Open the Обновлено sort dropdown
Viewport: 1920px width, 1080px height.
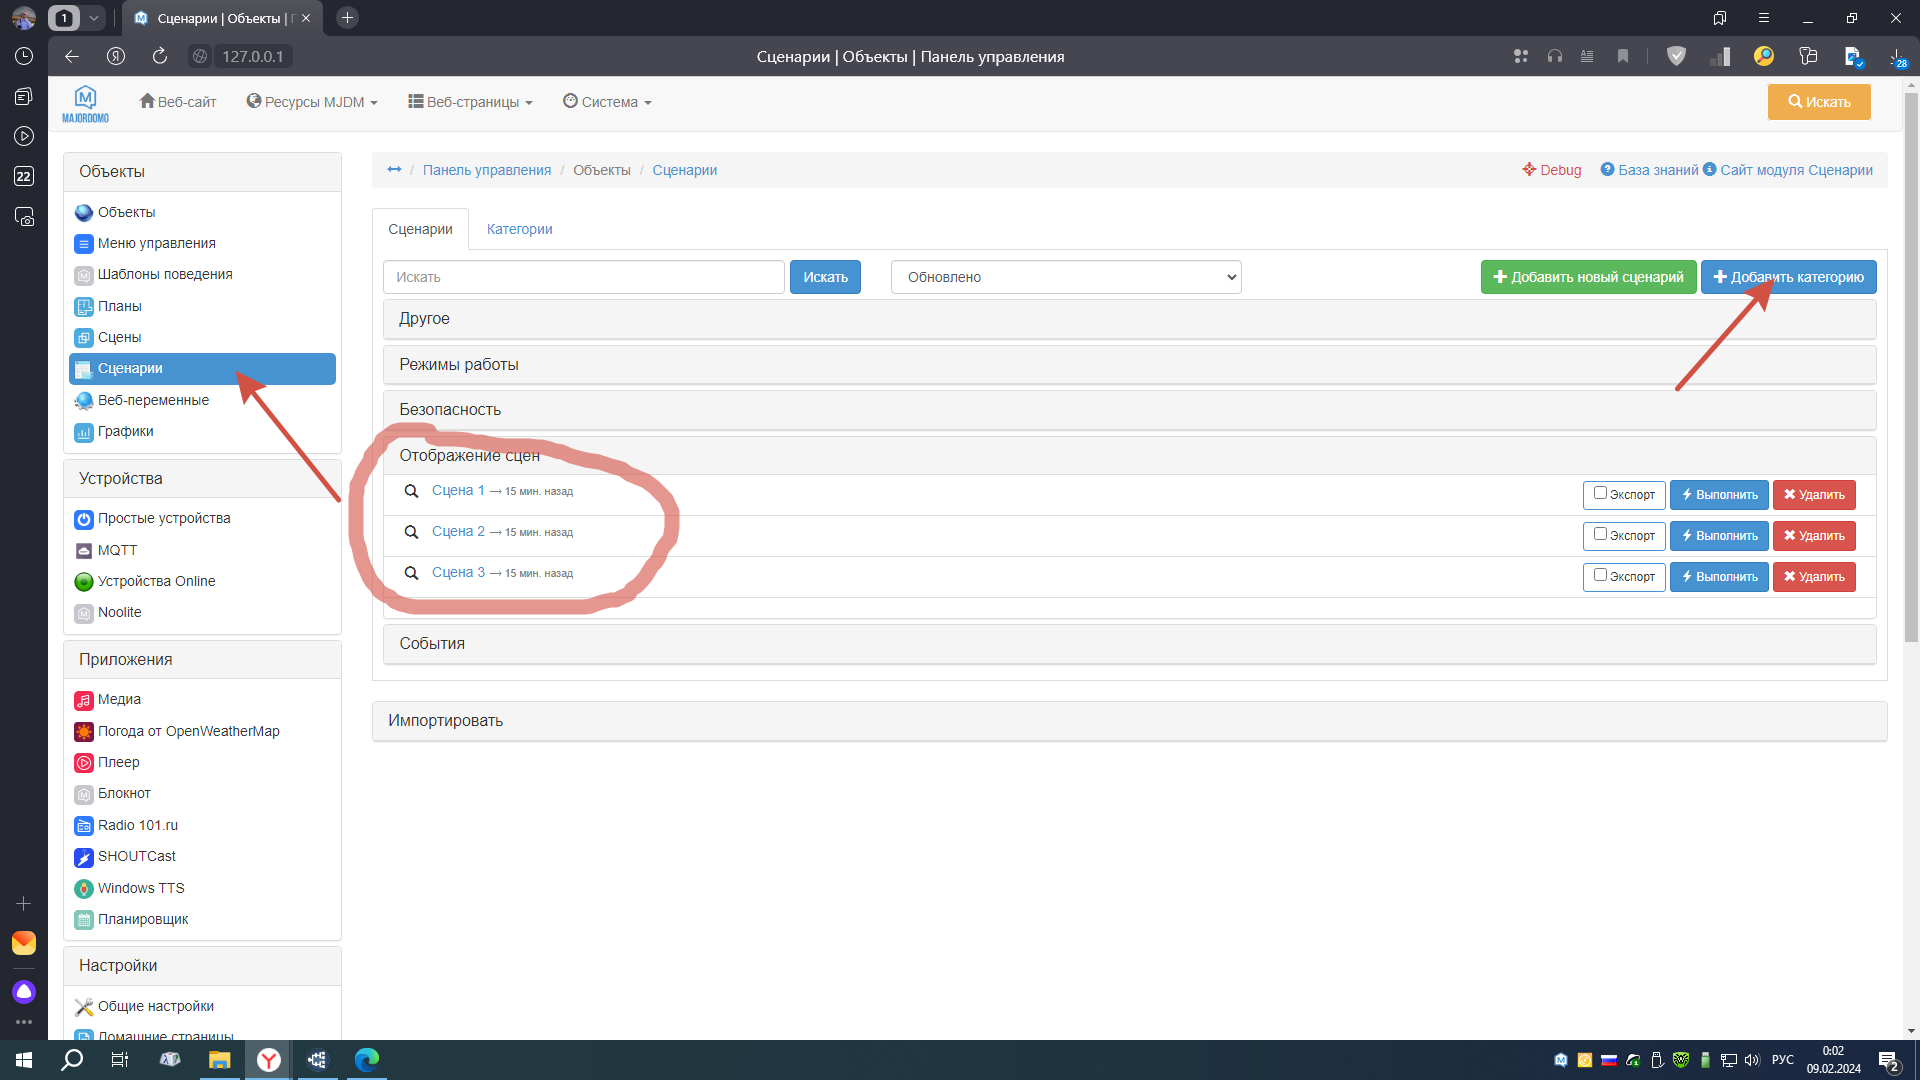[x=1065, y=277]
